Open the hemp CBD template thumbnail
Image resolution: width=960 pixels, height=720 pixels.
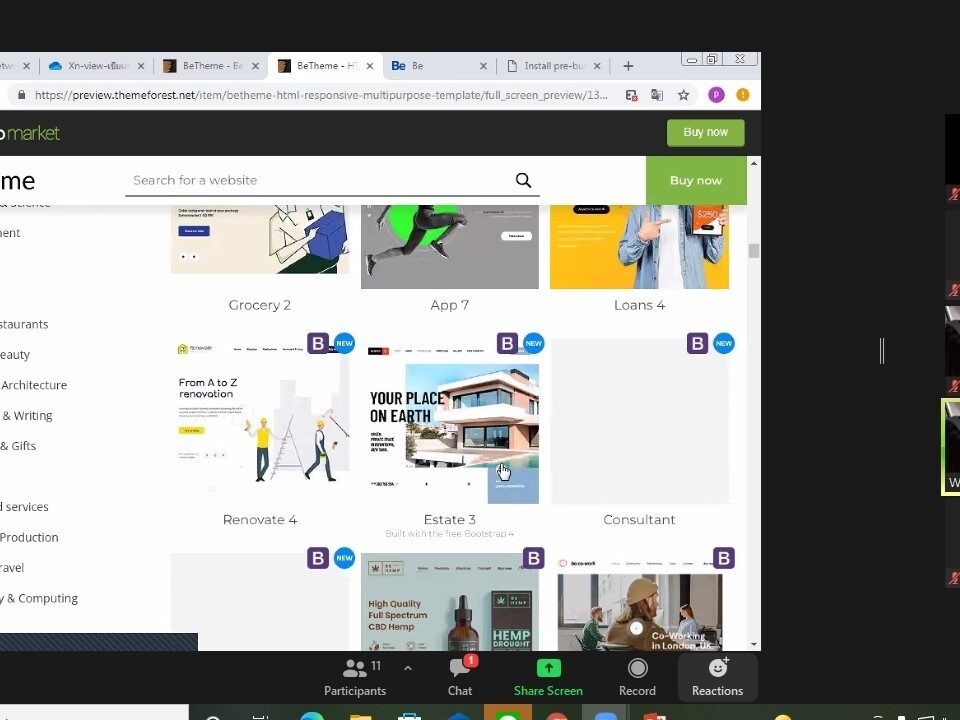pyautogui.click(x=450, y=602)
